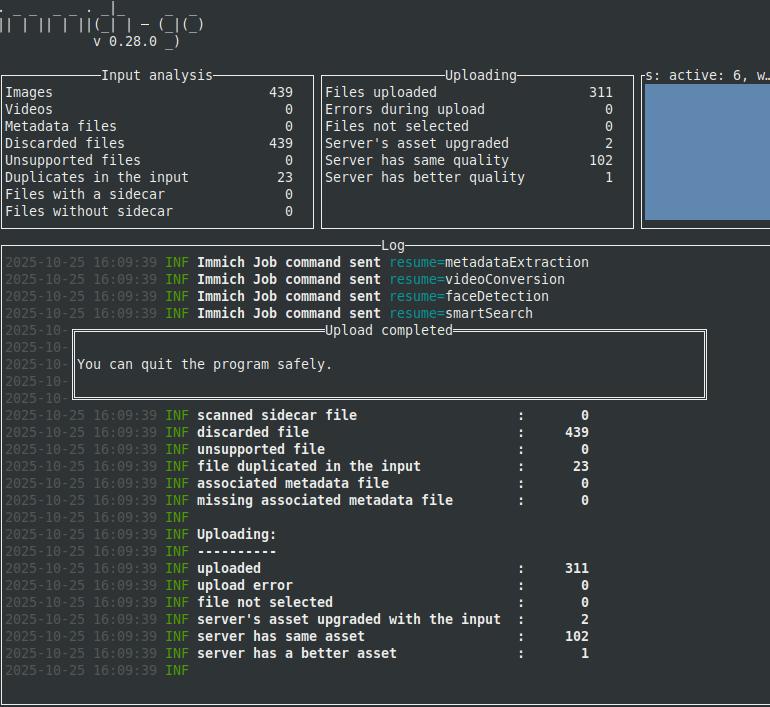Click 'Discarded files' in Input analysis panel

point(65,143)
